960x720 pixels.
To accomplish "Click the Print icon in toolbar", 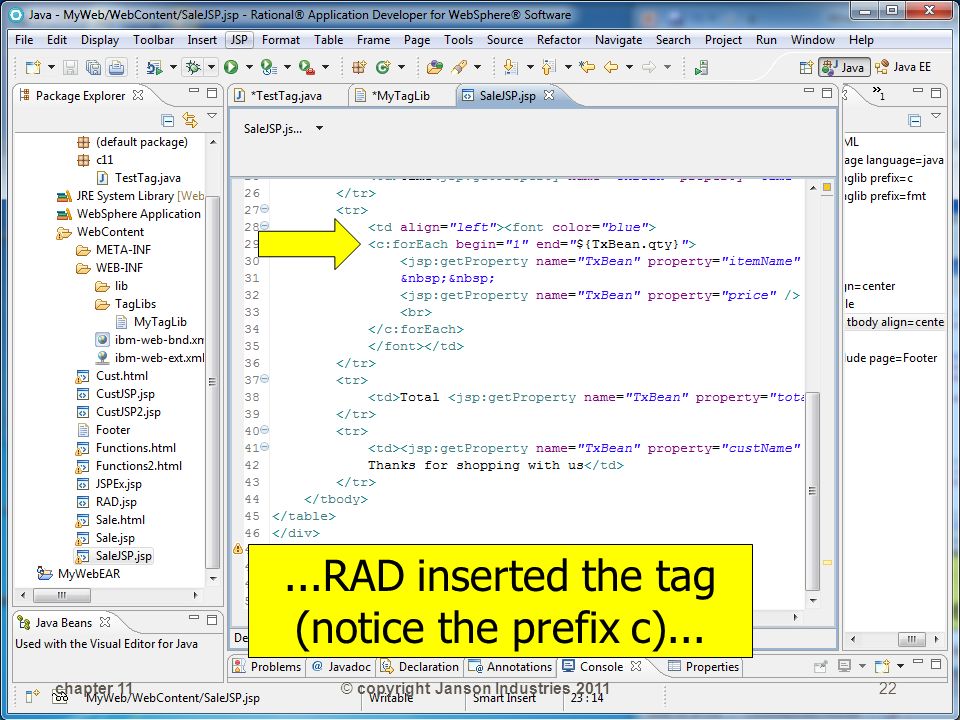I will [x=116, y=67].
